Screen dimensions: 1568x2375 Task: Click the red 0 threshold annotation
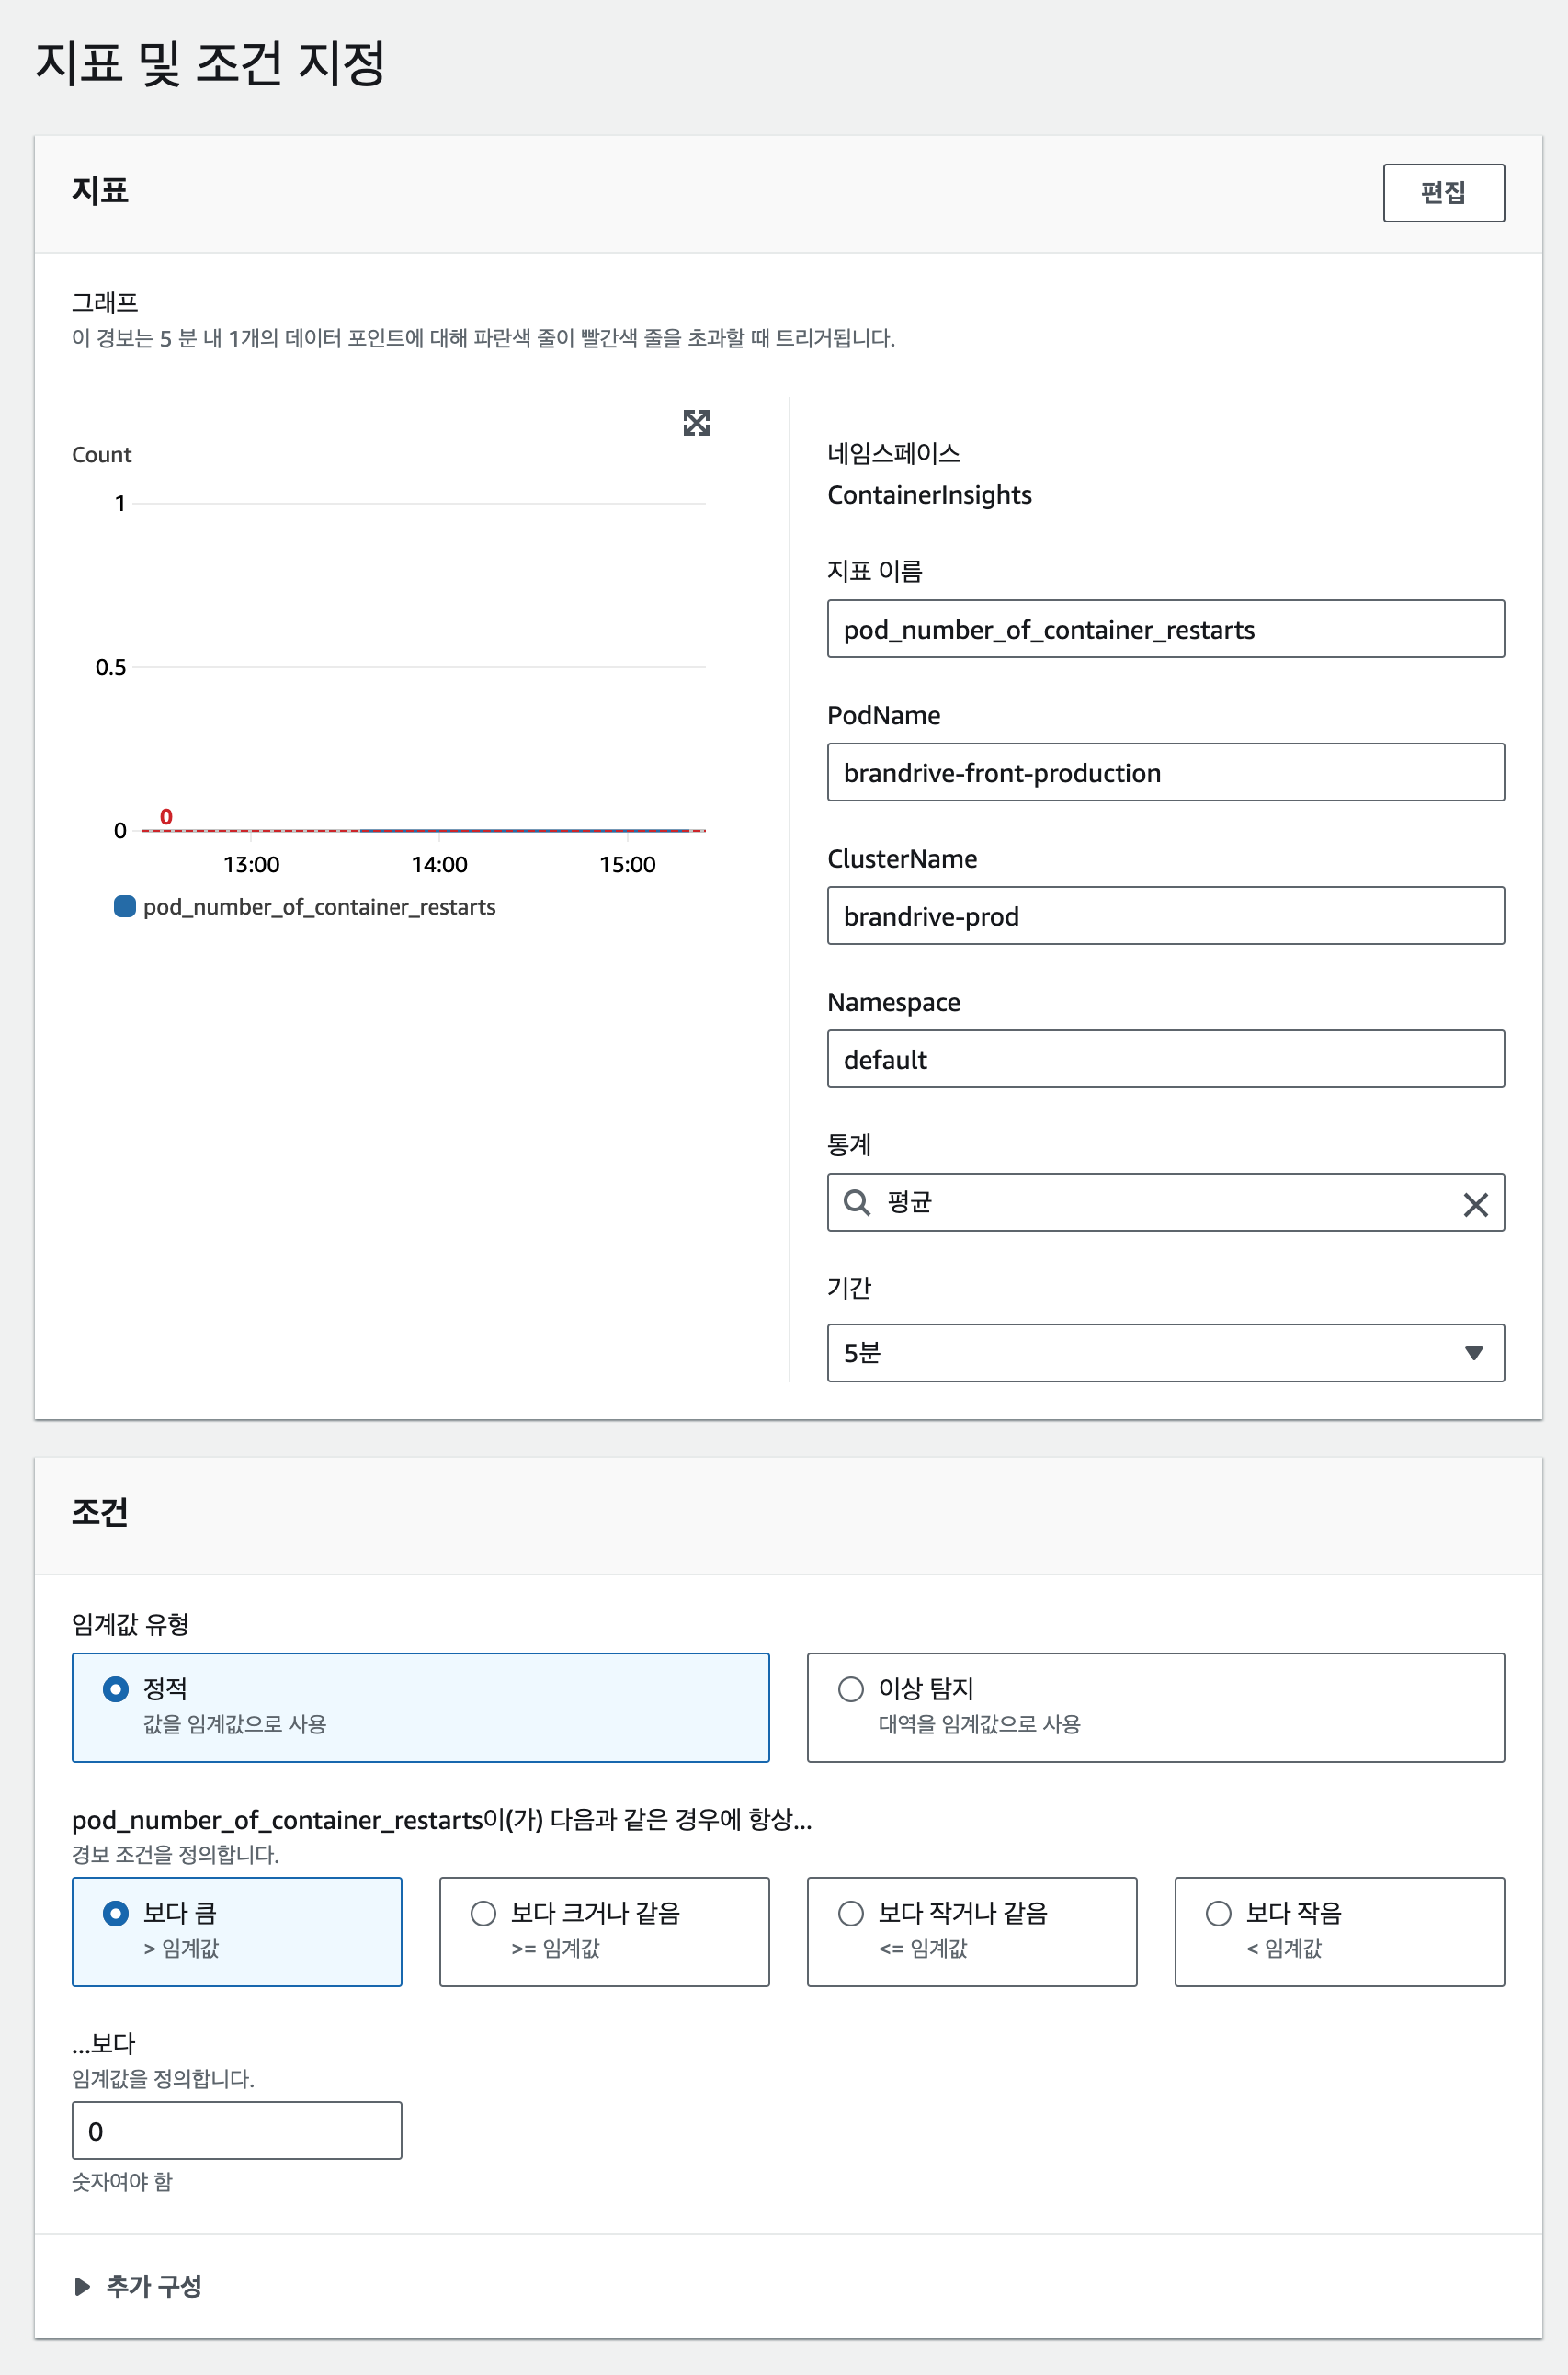(x=166, y=816)
